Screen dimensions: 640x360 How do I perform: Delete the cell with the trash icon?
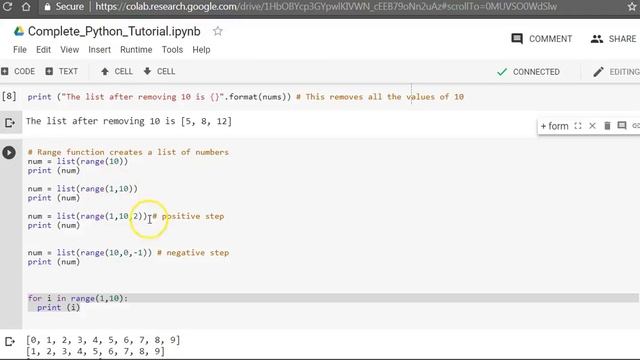point(607,126)
